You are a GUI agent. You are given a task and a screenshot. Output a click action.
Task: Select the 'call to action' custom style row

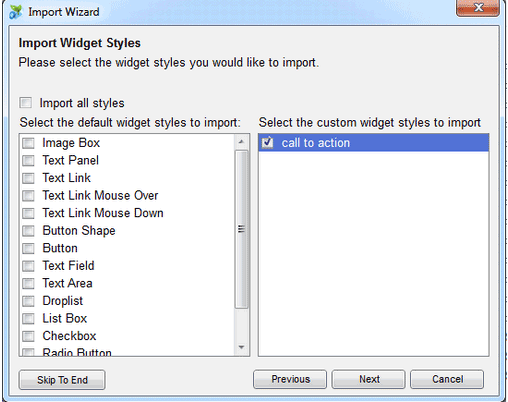click(x=374, y=143)
